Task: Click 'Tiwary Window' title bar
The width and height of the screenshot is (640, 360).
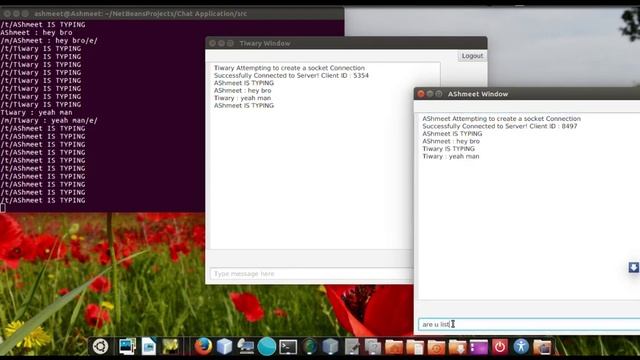Action: tap(346, 43)
